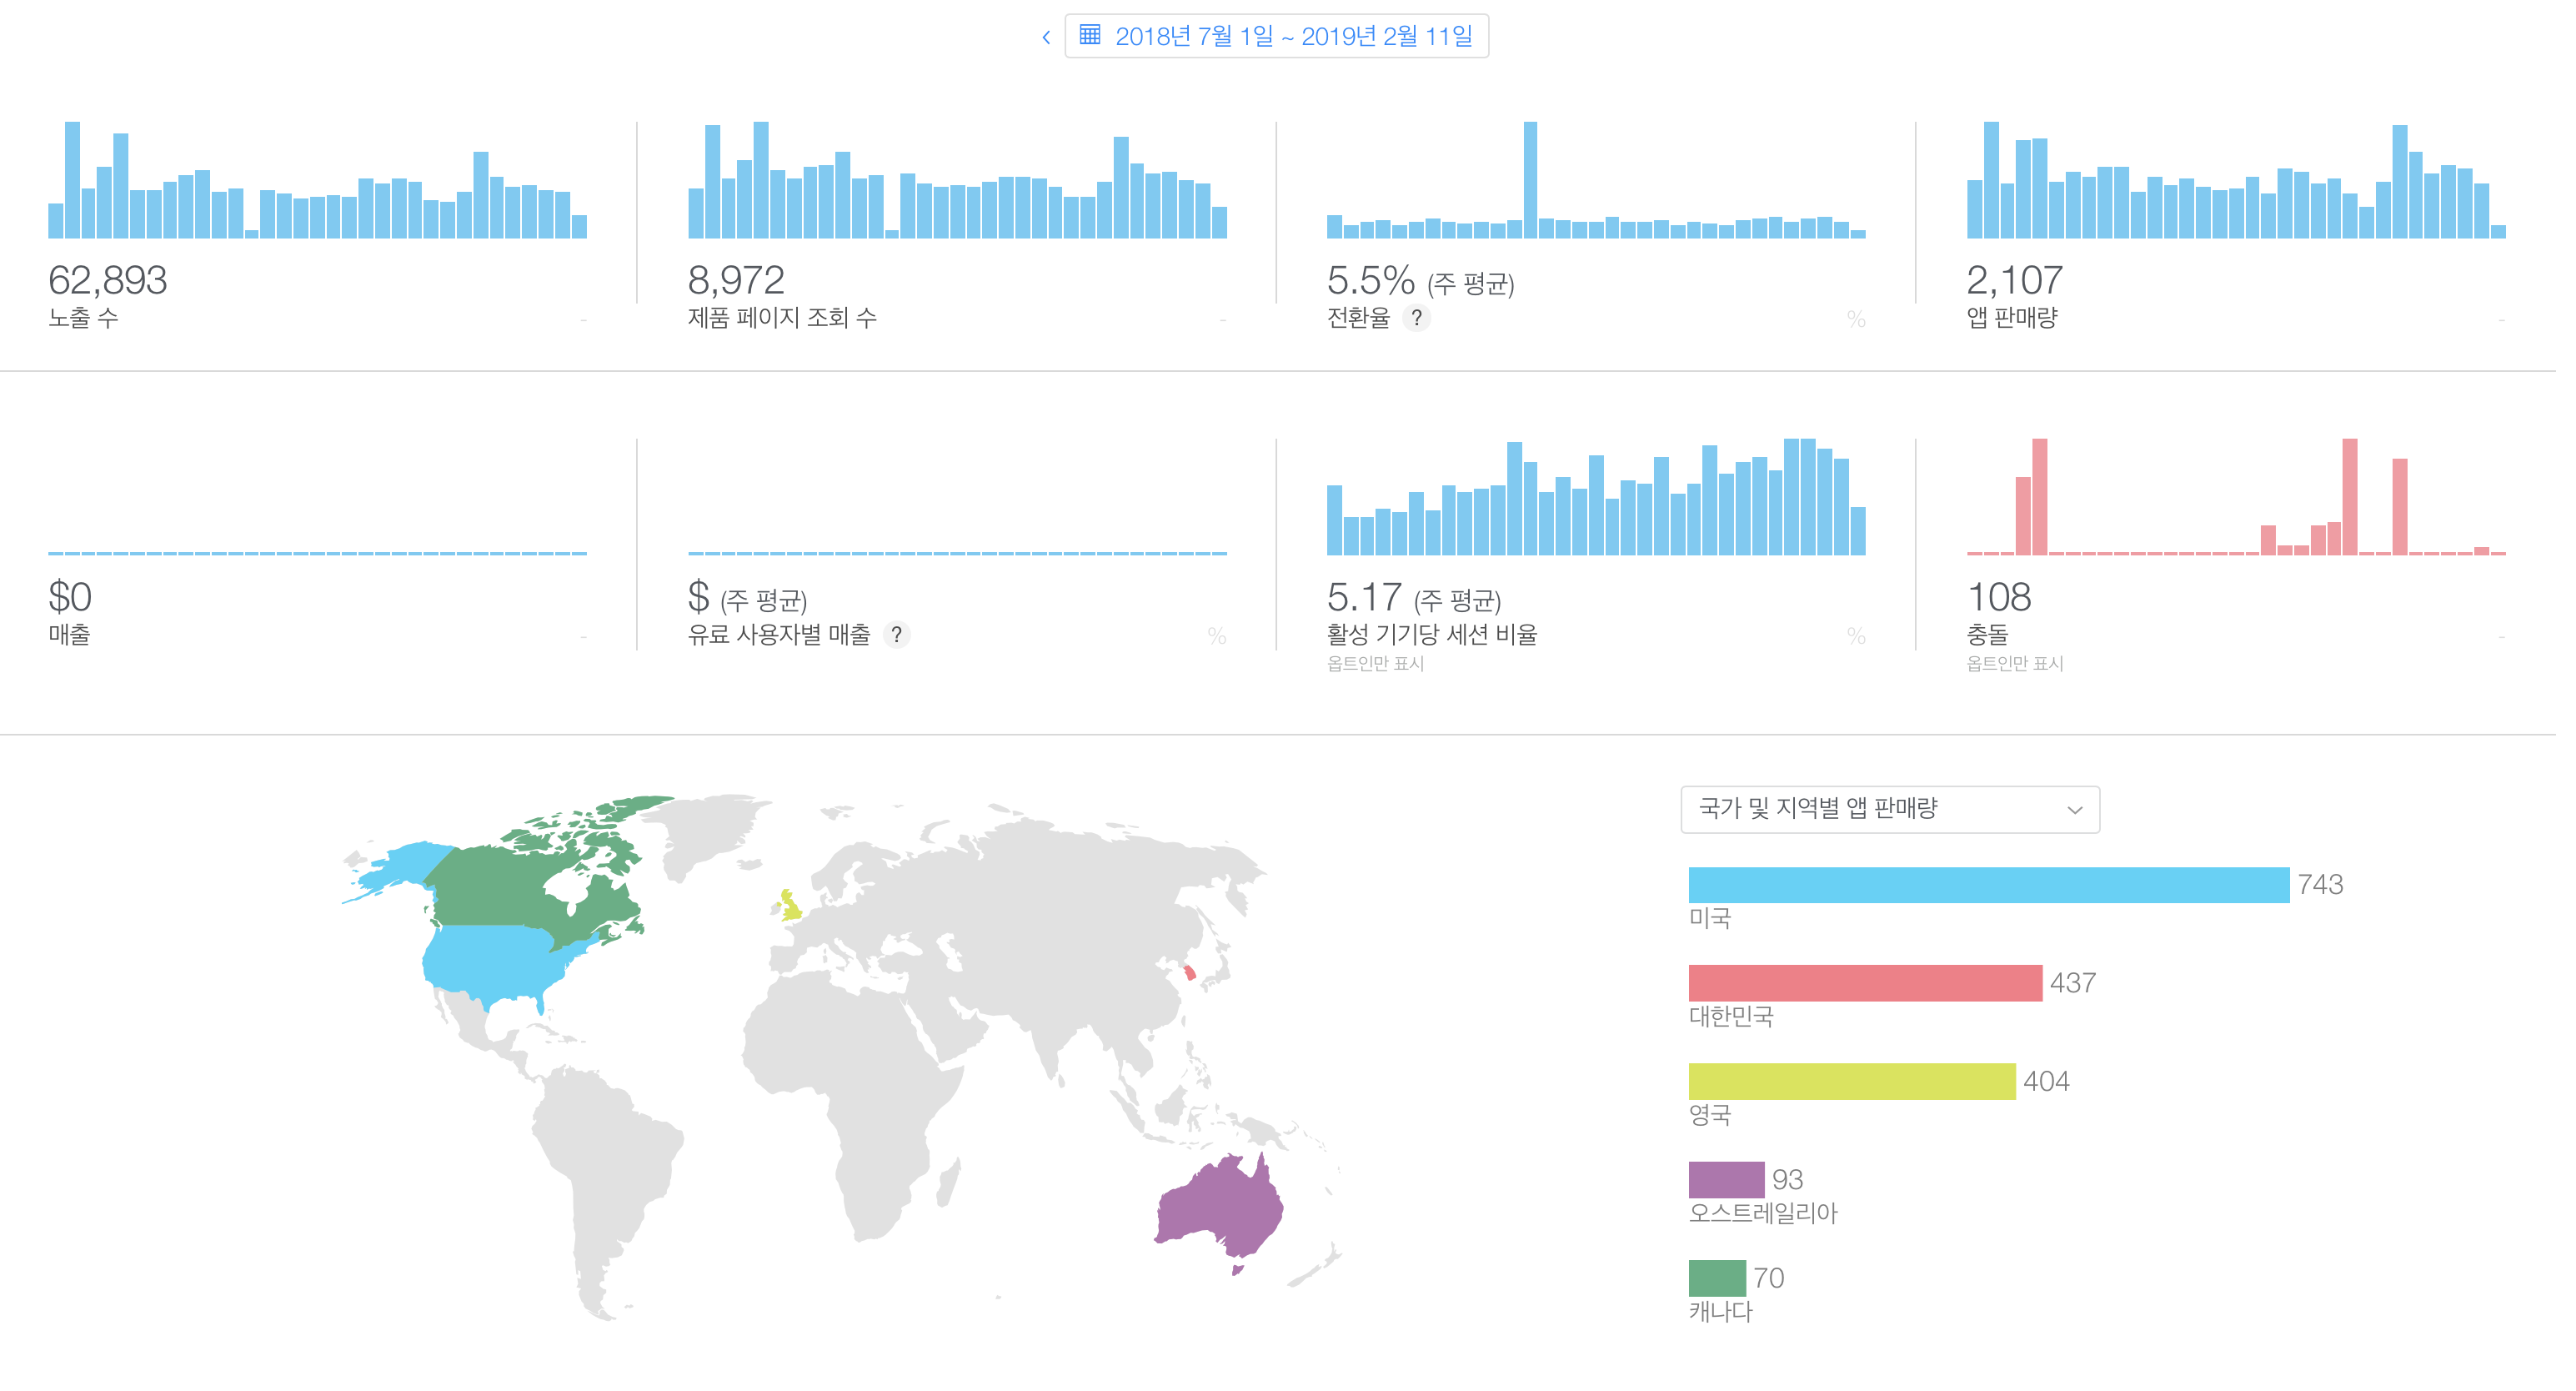The width and height of the screenshot is (2576, 1391).
Task: Click the red 대한민국 bar showing 437
Action: coord(1864,983)
